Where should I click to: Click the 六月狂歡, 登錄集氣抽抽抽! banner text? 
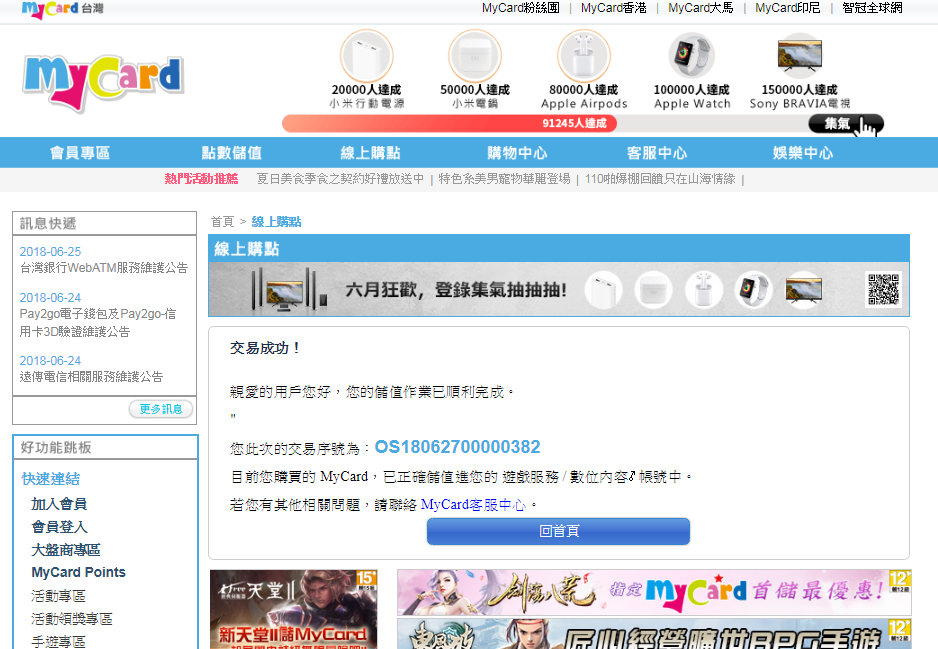[456, 290]
